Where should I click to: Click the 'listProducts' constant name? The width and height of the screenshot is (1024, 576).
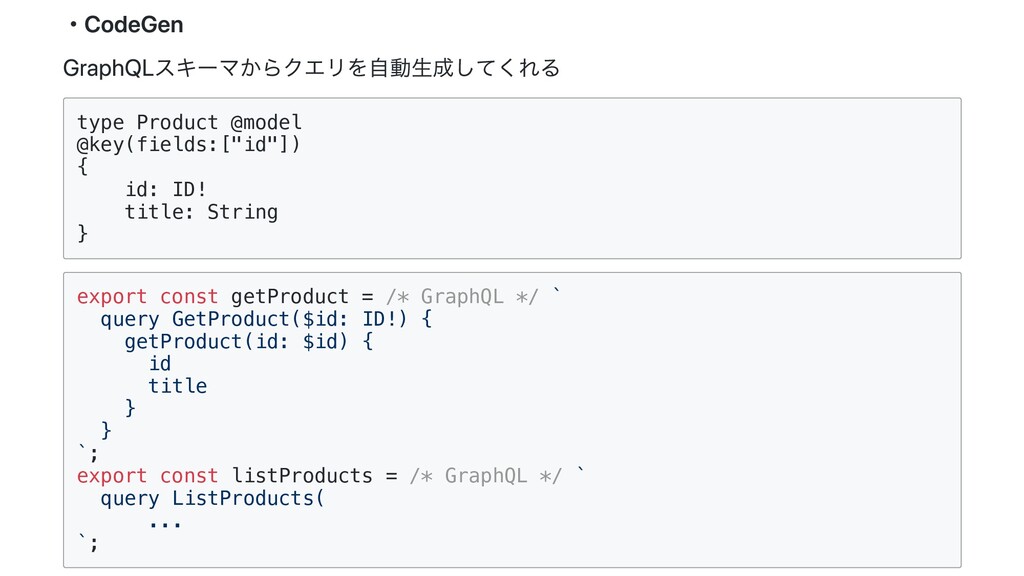[302, 475]
